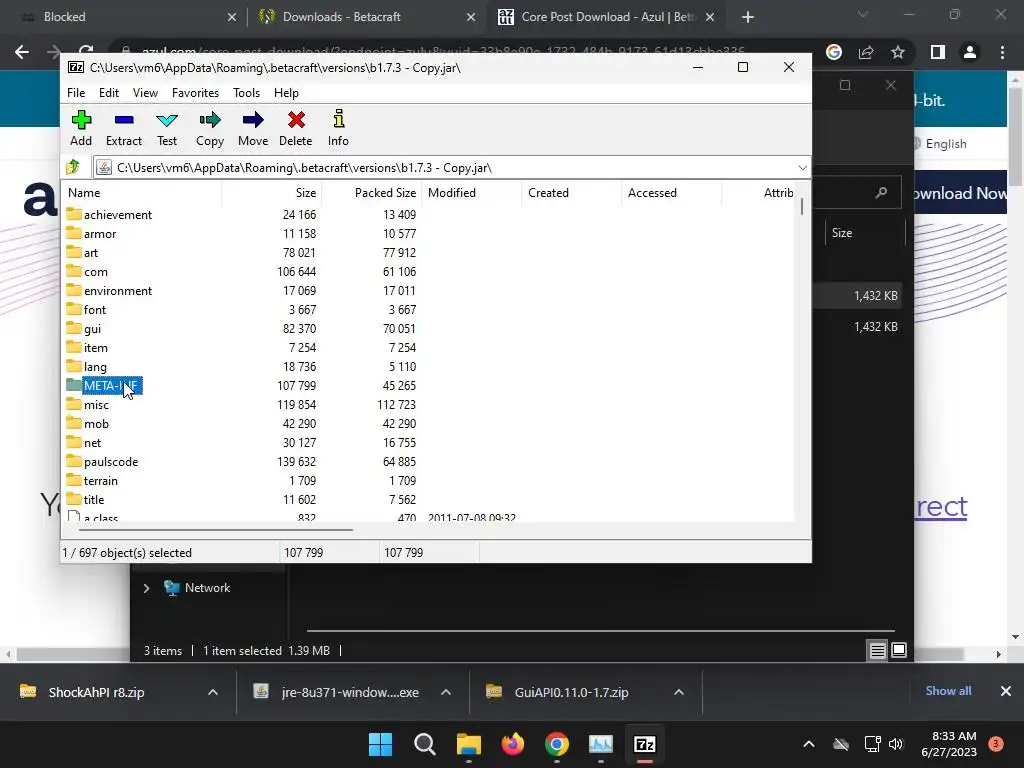
Task: Click the Google account icon in the address bar
Action: (x=834, y=52)
